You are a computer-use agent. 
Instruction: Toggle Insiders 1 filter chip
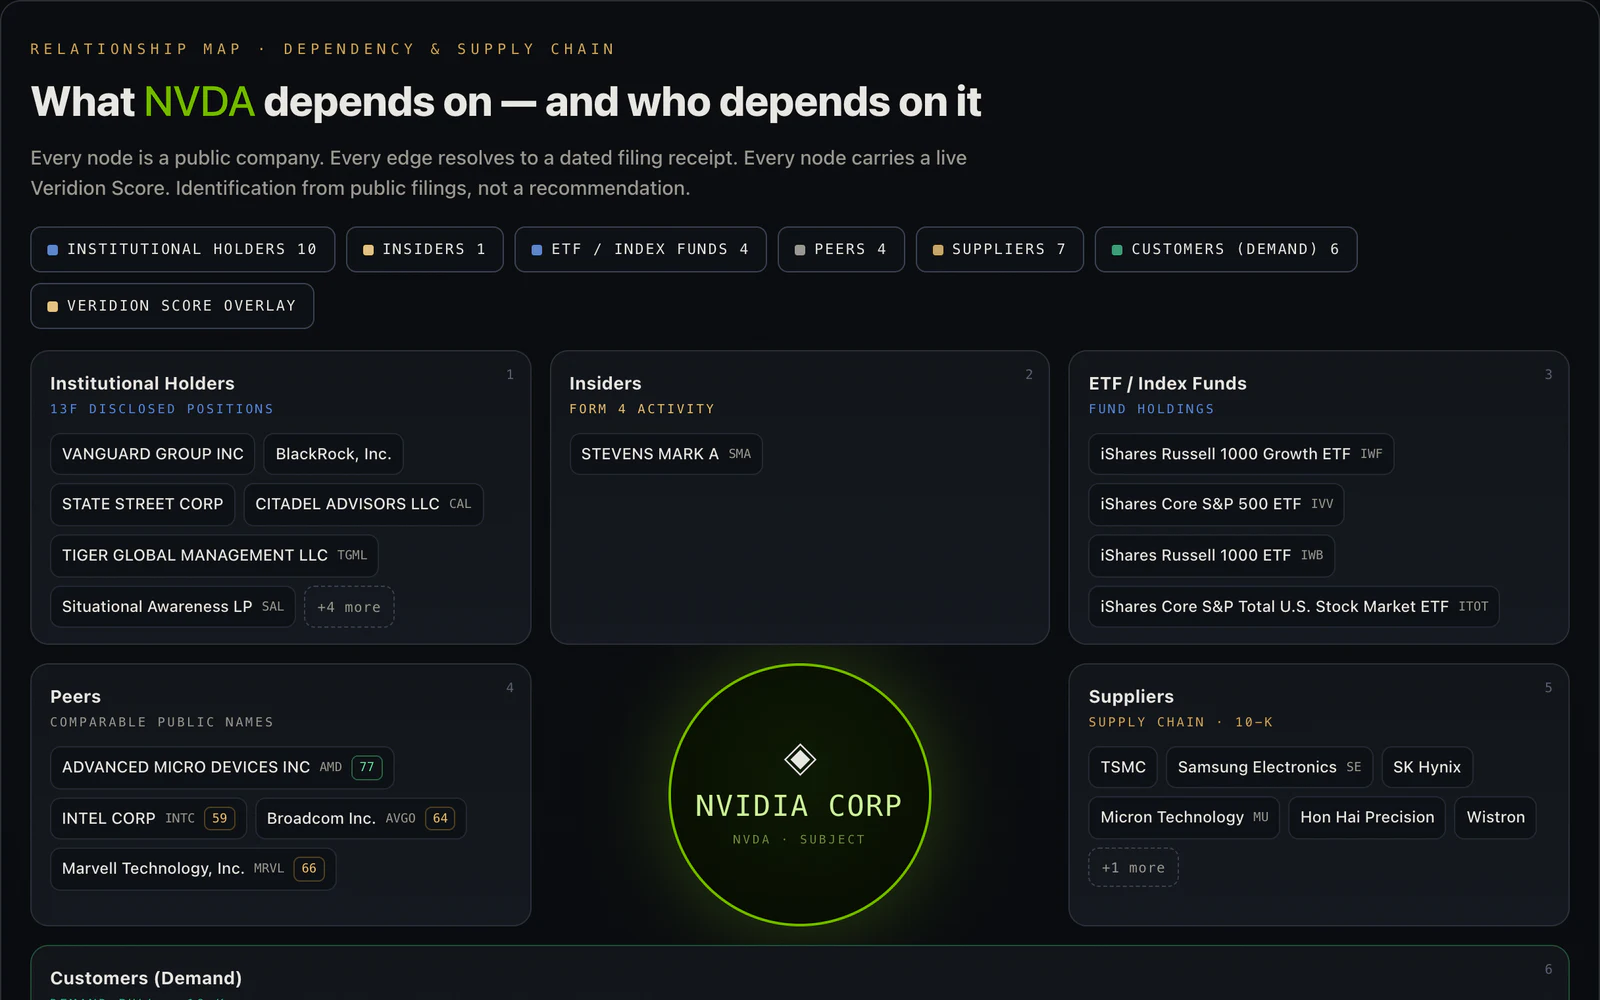click(424, 249)
